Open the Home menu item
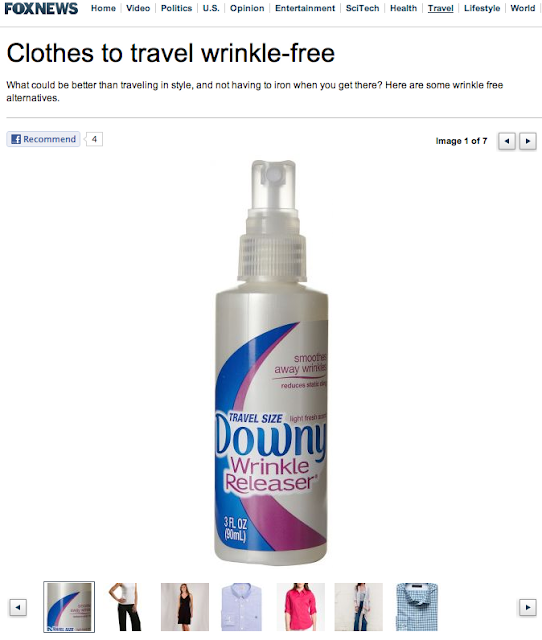Viewport: 542px width, 640px height. click(103, 8)
